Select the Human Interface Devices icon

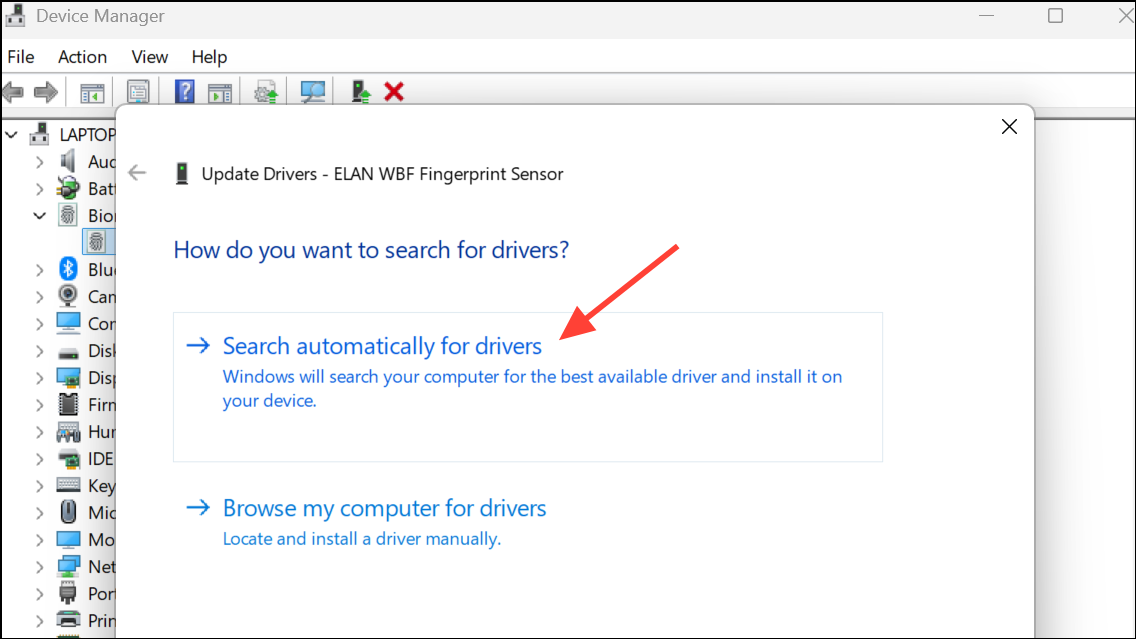[x=68, y=432]
